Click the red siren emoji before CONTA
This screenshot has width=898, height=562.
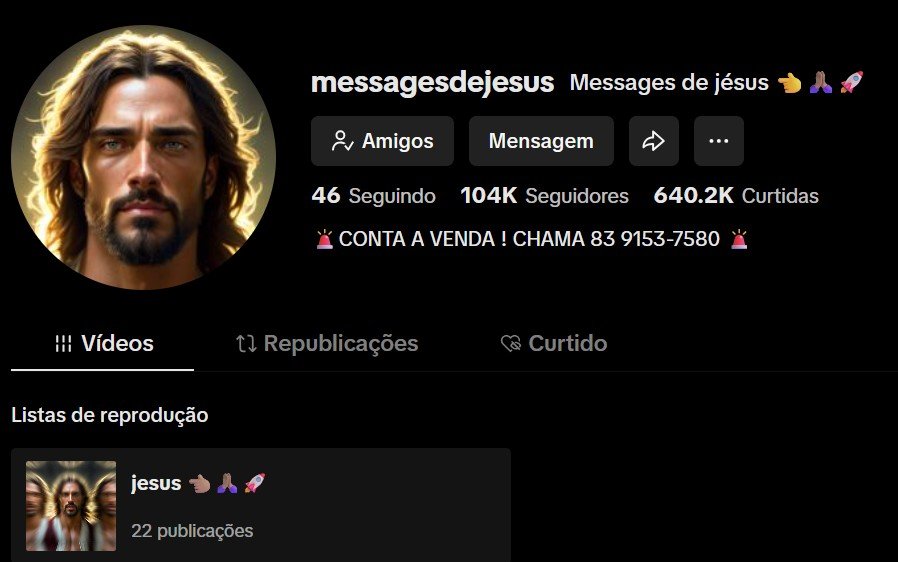point(324,239)
